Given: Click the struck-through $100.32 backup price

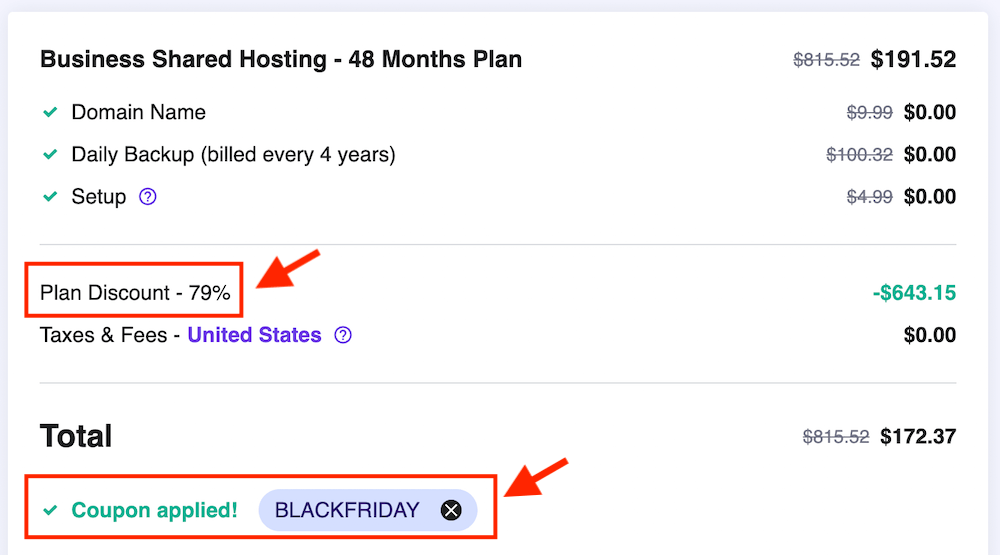Looking at the screenshot, I should click(x=859, y=155).
